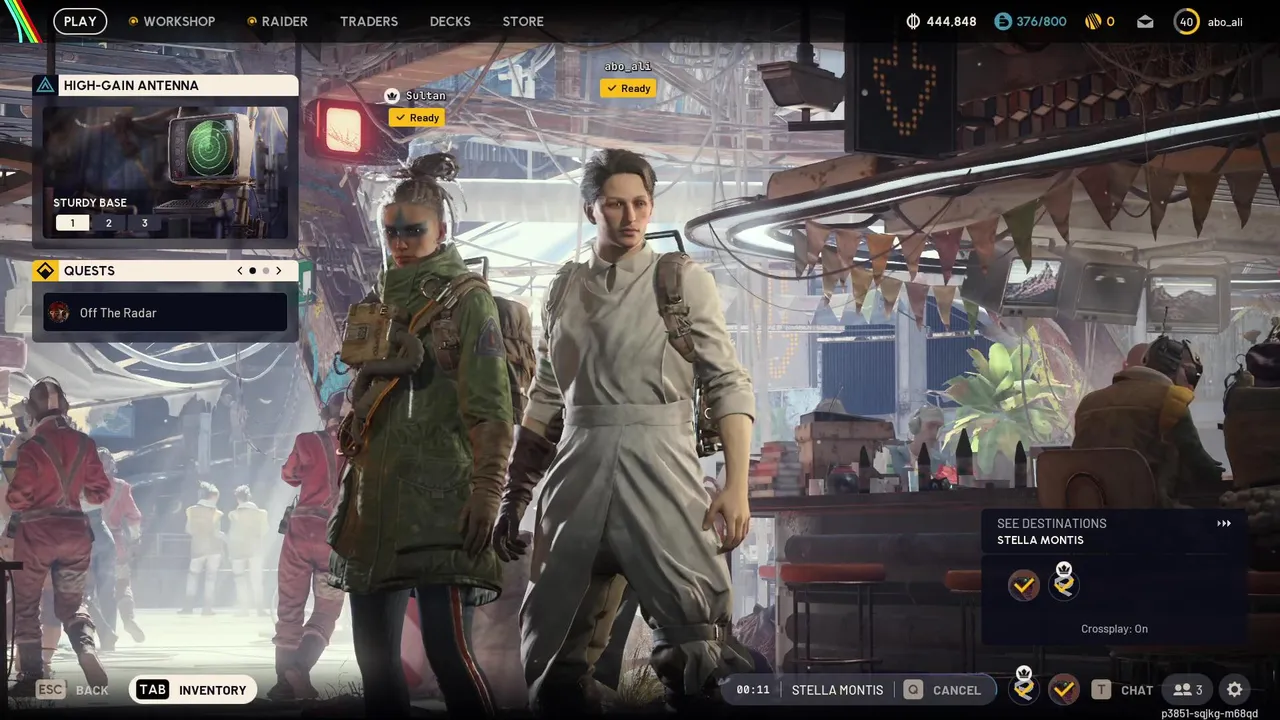Switch to the RAIDER tab
This screenshot has height=720, width=1280.
point(277,21)
